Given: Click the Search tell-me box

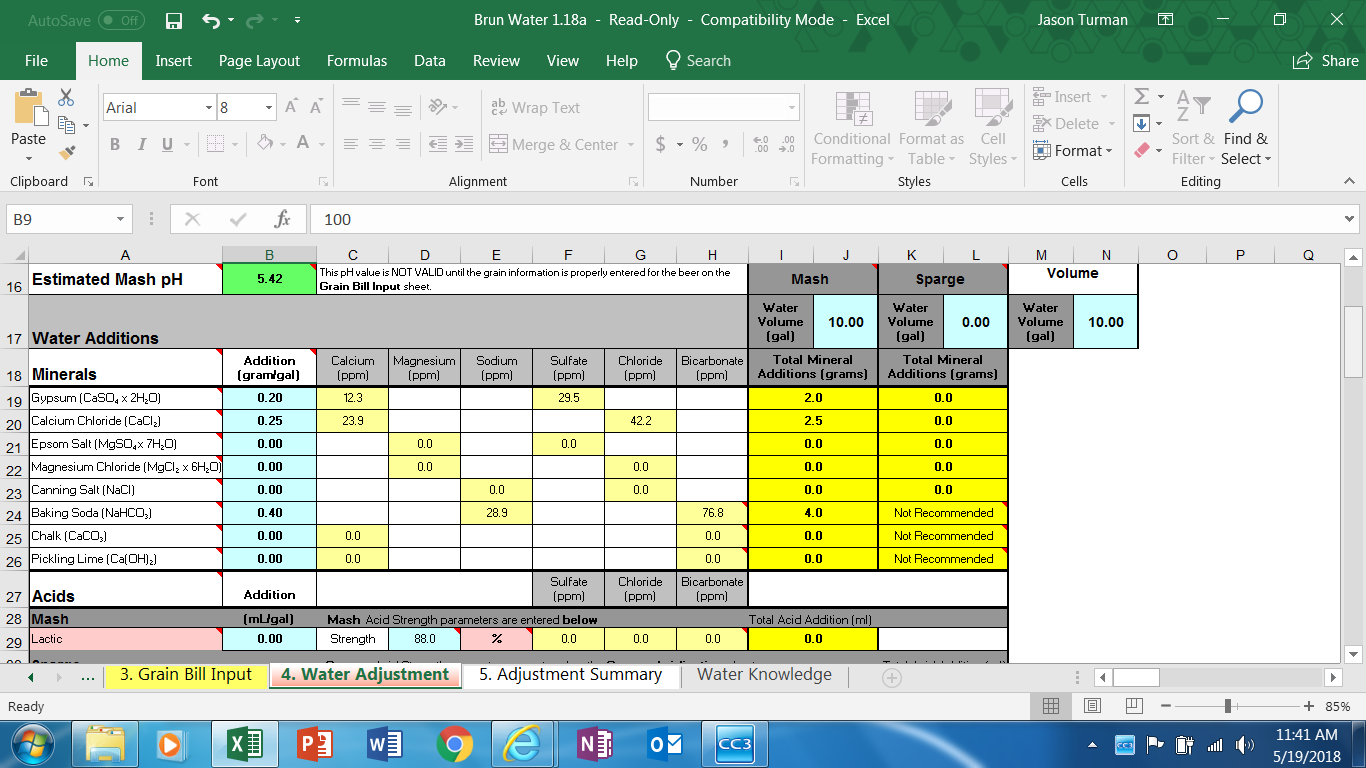Looking at the screenshot, I should [x=698, y=61].
